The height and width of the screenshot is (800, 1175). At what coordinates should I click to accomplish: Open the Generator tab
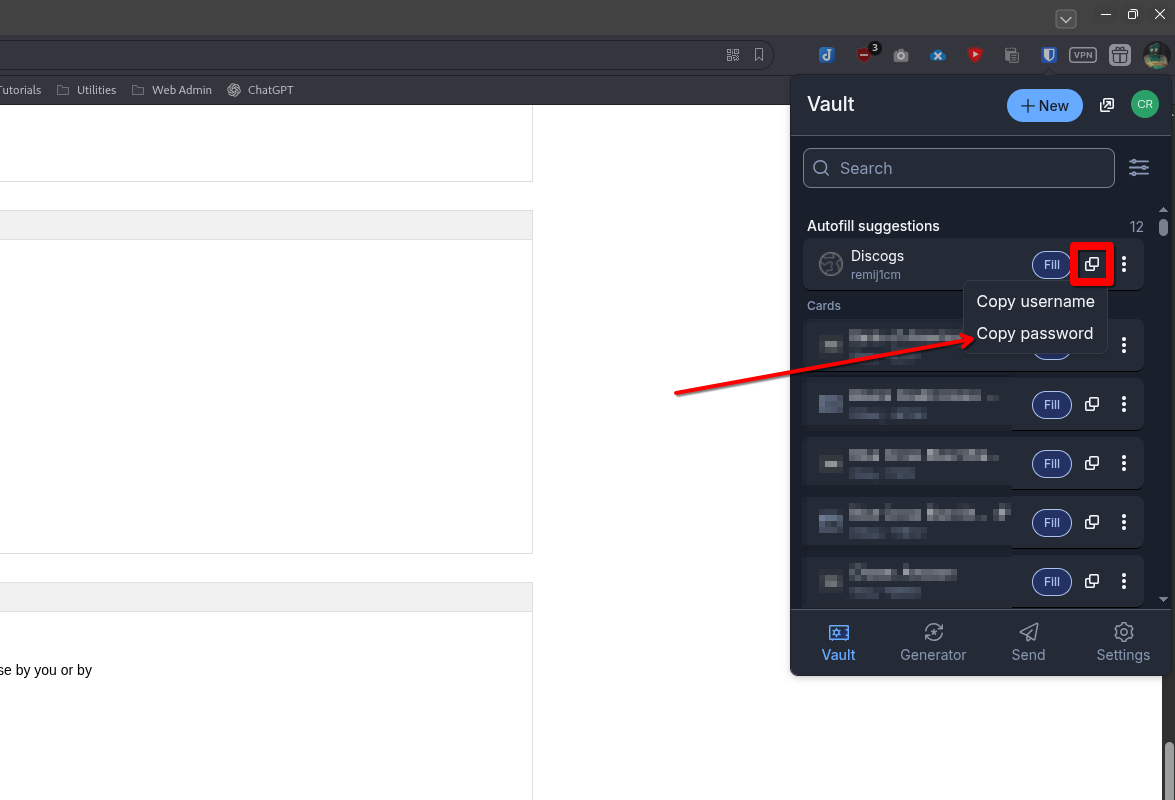tap(933, 642)
